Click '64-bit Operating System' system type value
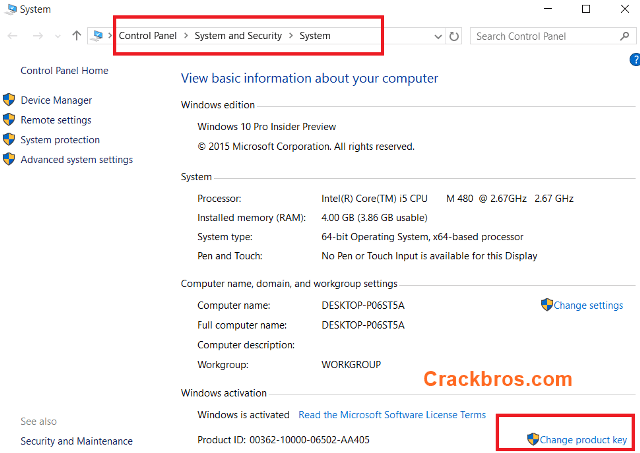This screenshot has width=640, height=453. coord(422,237)
